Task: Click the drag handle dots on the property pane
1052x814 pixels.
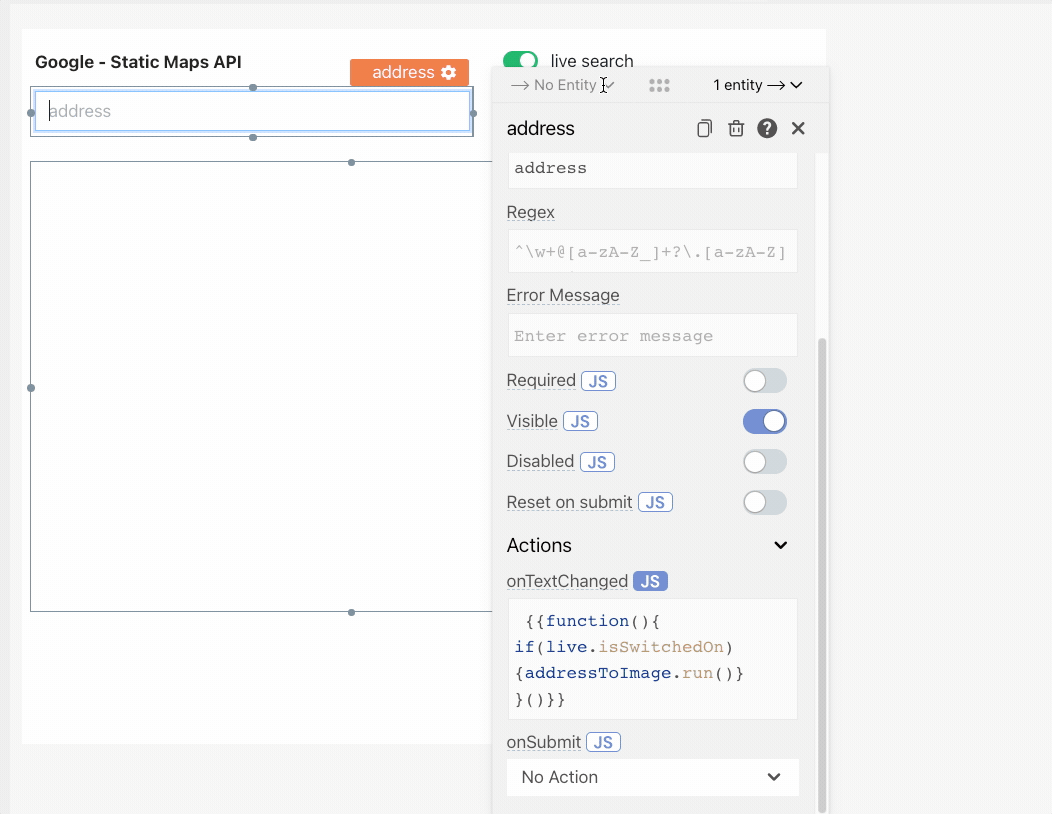Action: tap(659, 86)
